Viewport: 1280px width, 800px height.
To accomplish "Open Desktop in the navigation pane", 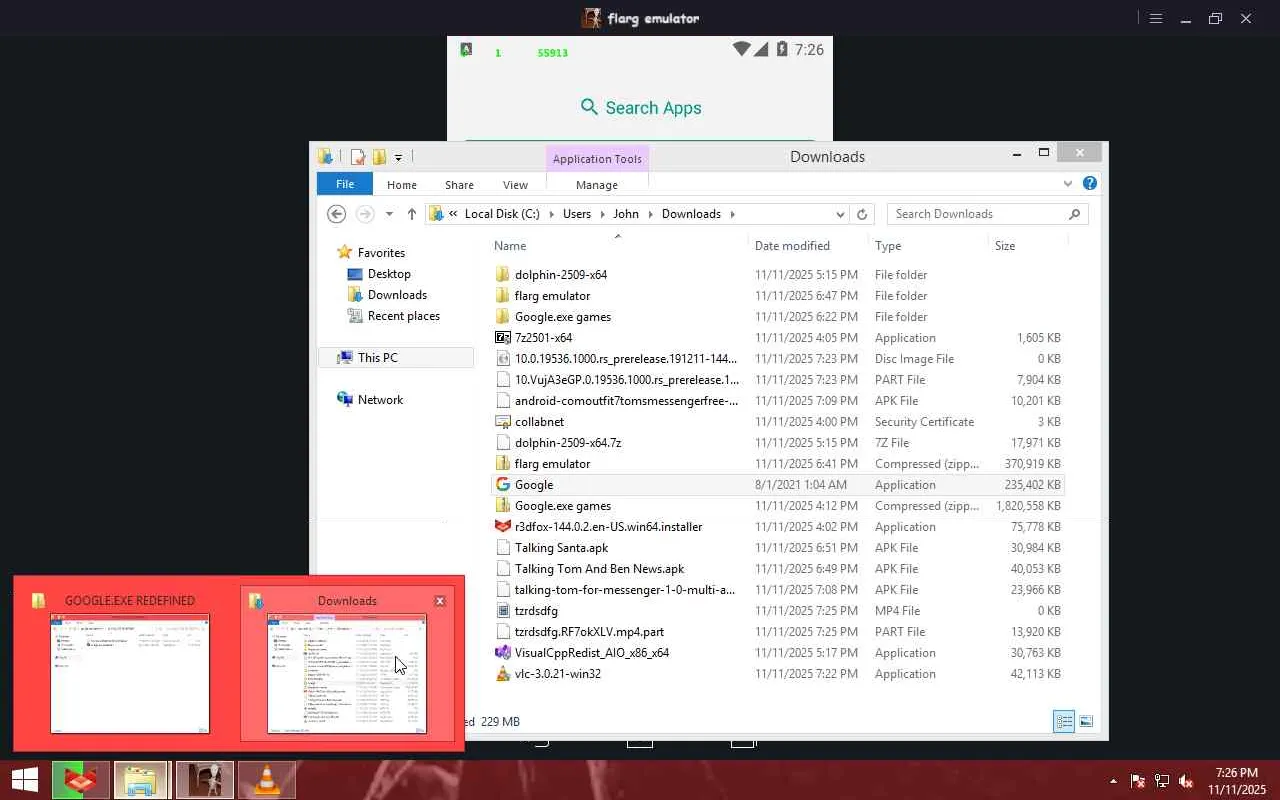I will point(389,274).
